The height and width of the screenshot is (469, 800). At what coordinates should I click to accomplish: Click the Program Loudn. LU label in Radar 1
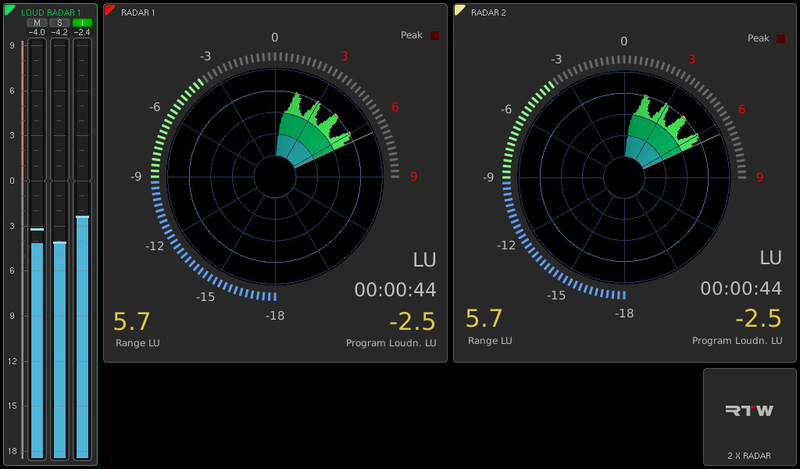point(391,343)
